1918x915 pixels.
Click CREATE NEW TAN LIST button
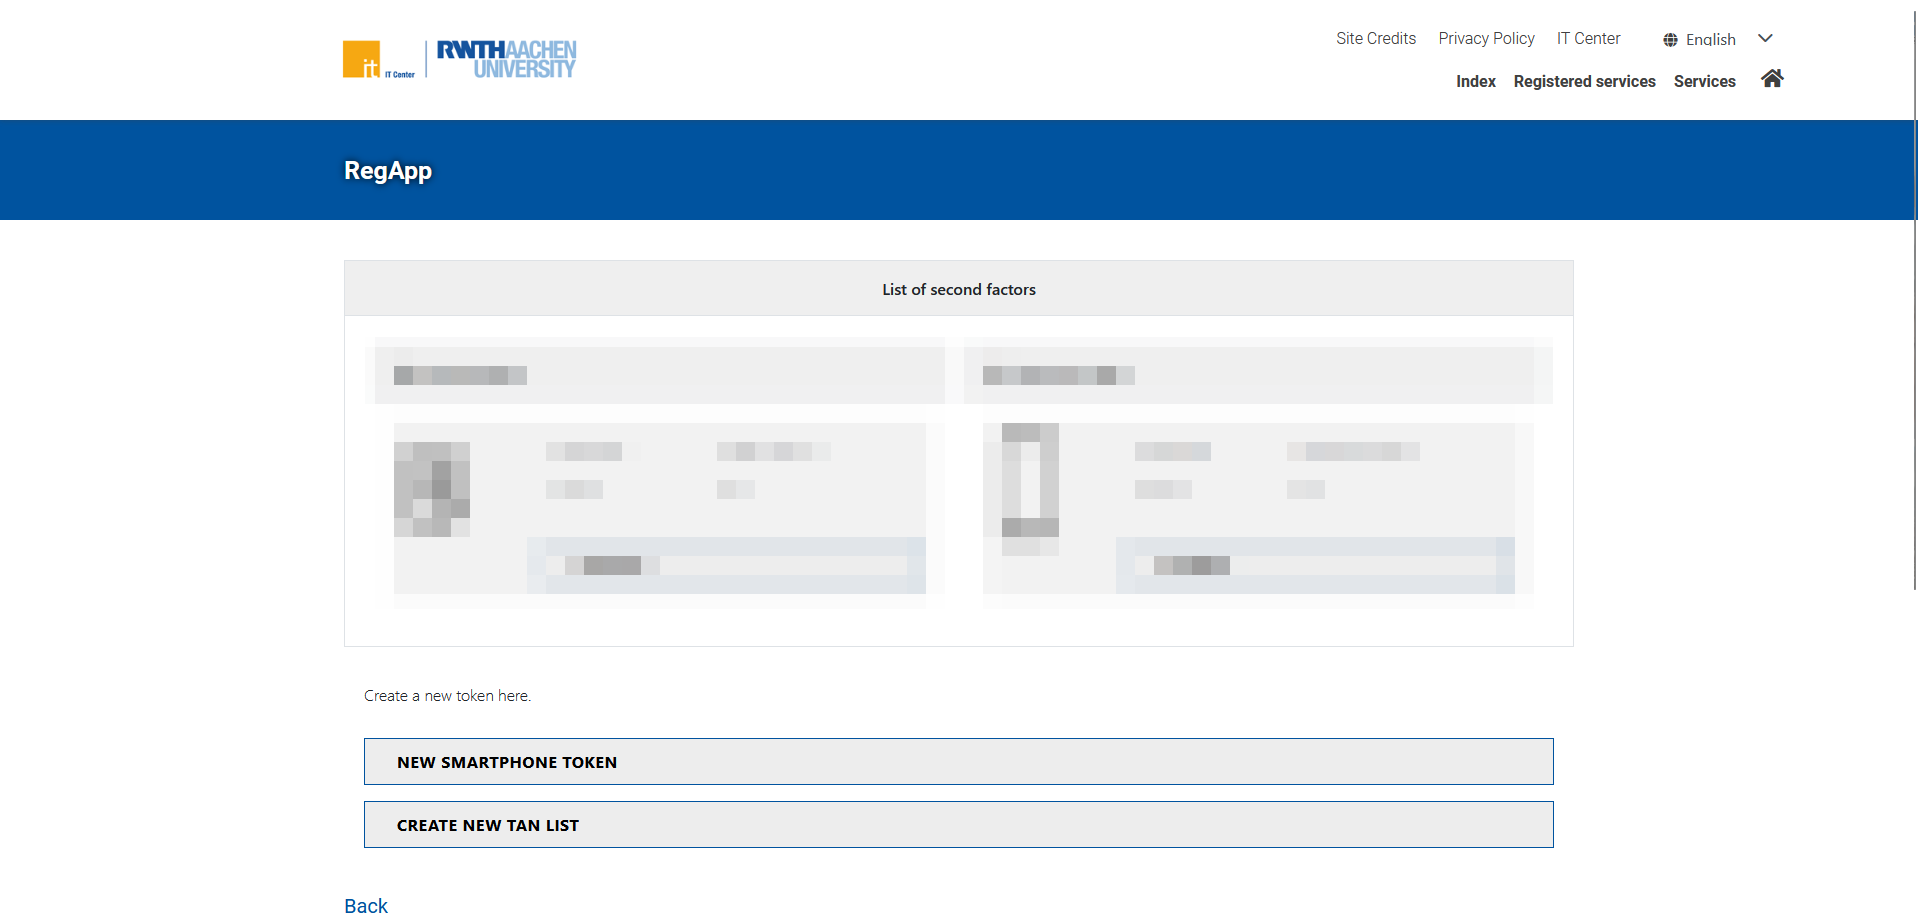pos(958,825)
